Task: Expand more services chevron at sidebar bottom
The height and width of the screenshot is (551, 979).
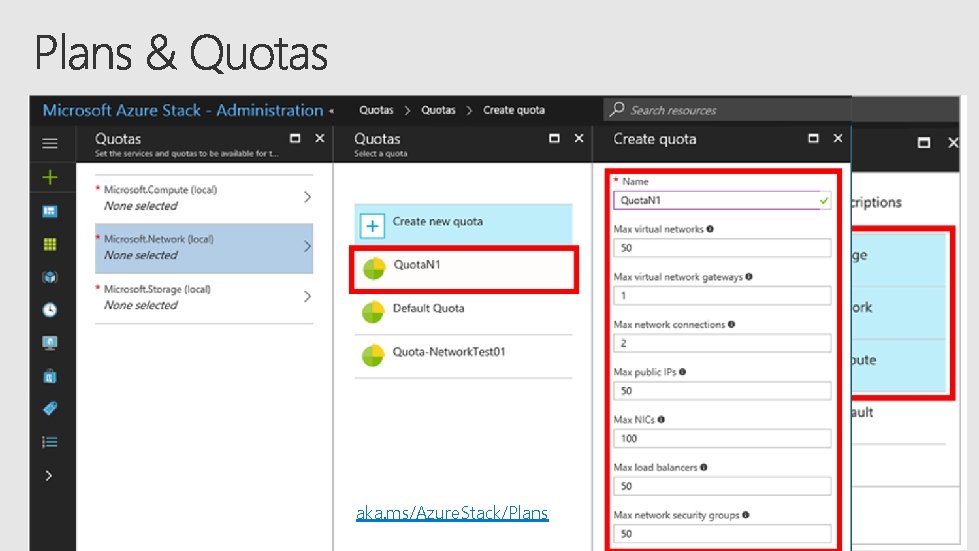Action: pyautogui.click(x=49, y=475)
